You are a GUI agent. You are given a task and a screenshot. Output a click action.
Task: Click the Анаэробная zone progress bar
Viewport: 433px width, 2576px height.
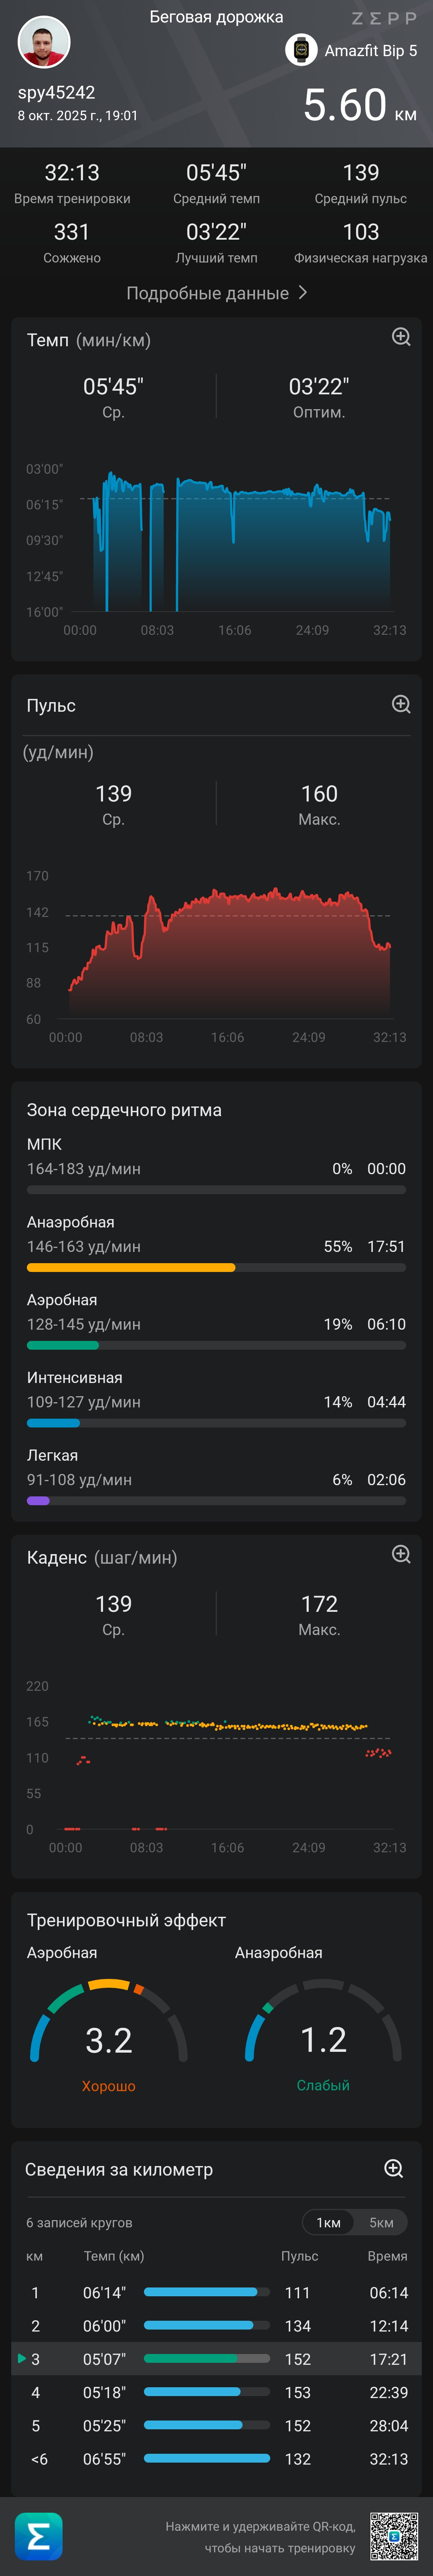tap(216, 1267)
